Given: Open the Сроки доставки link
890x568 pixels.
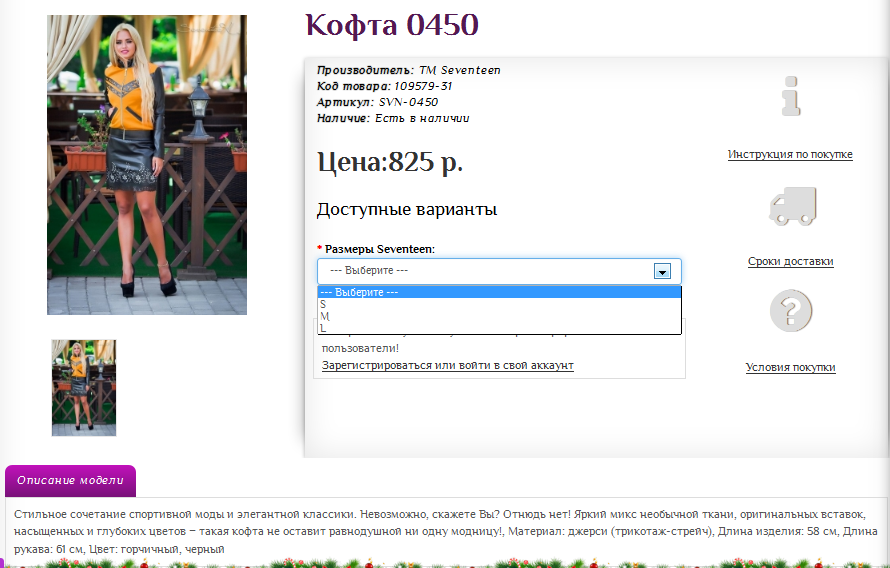Looking at the screenshot, I should 790,262.
